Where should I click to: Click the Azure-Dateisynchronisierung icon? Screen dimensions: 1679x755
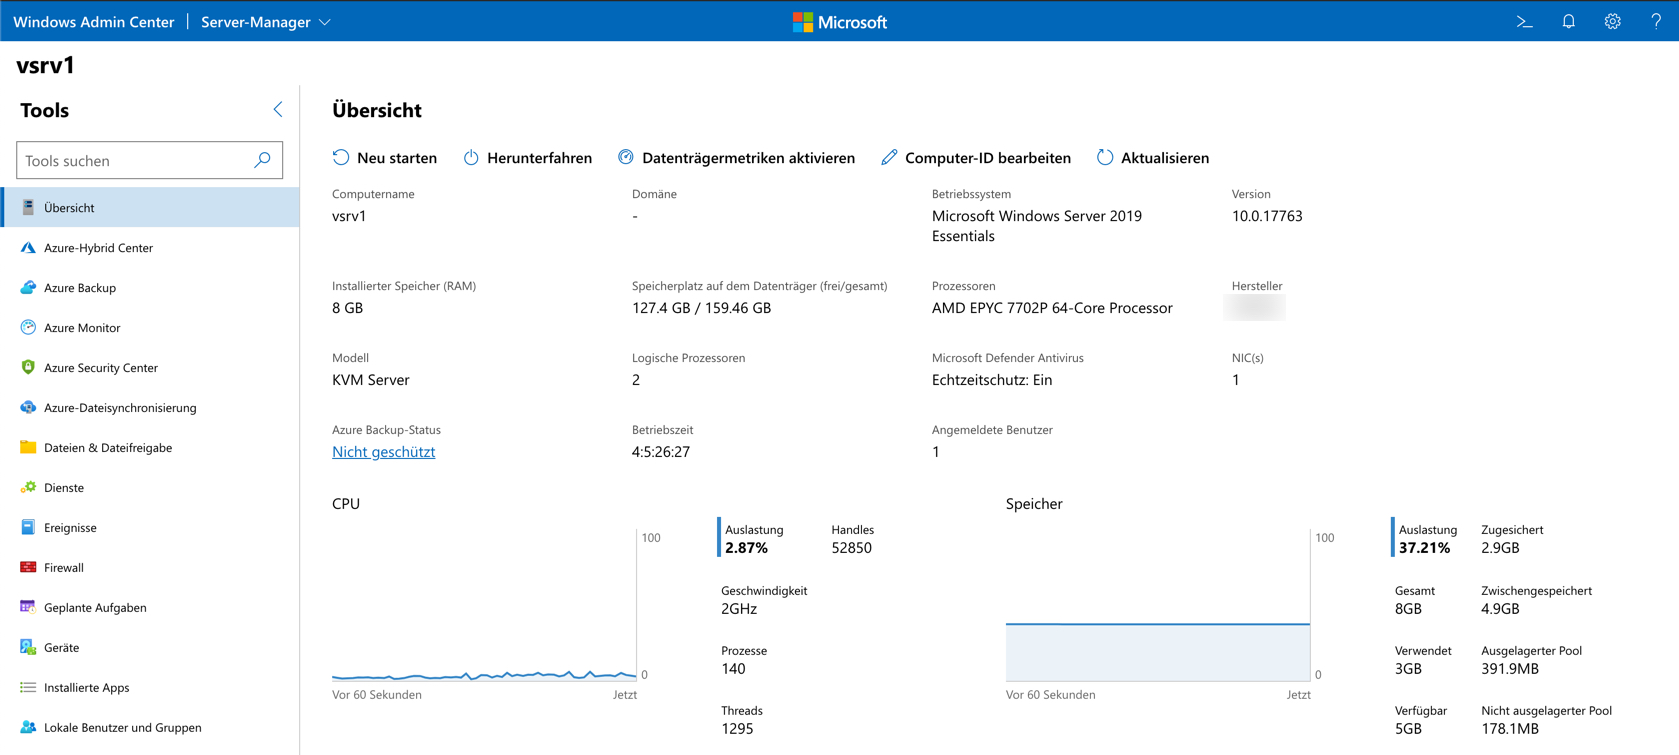[x=28, y=407]
